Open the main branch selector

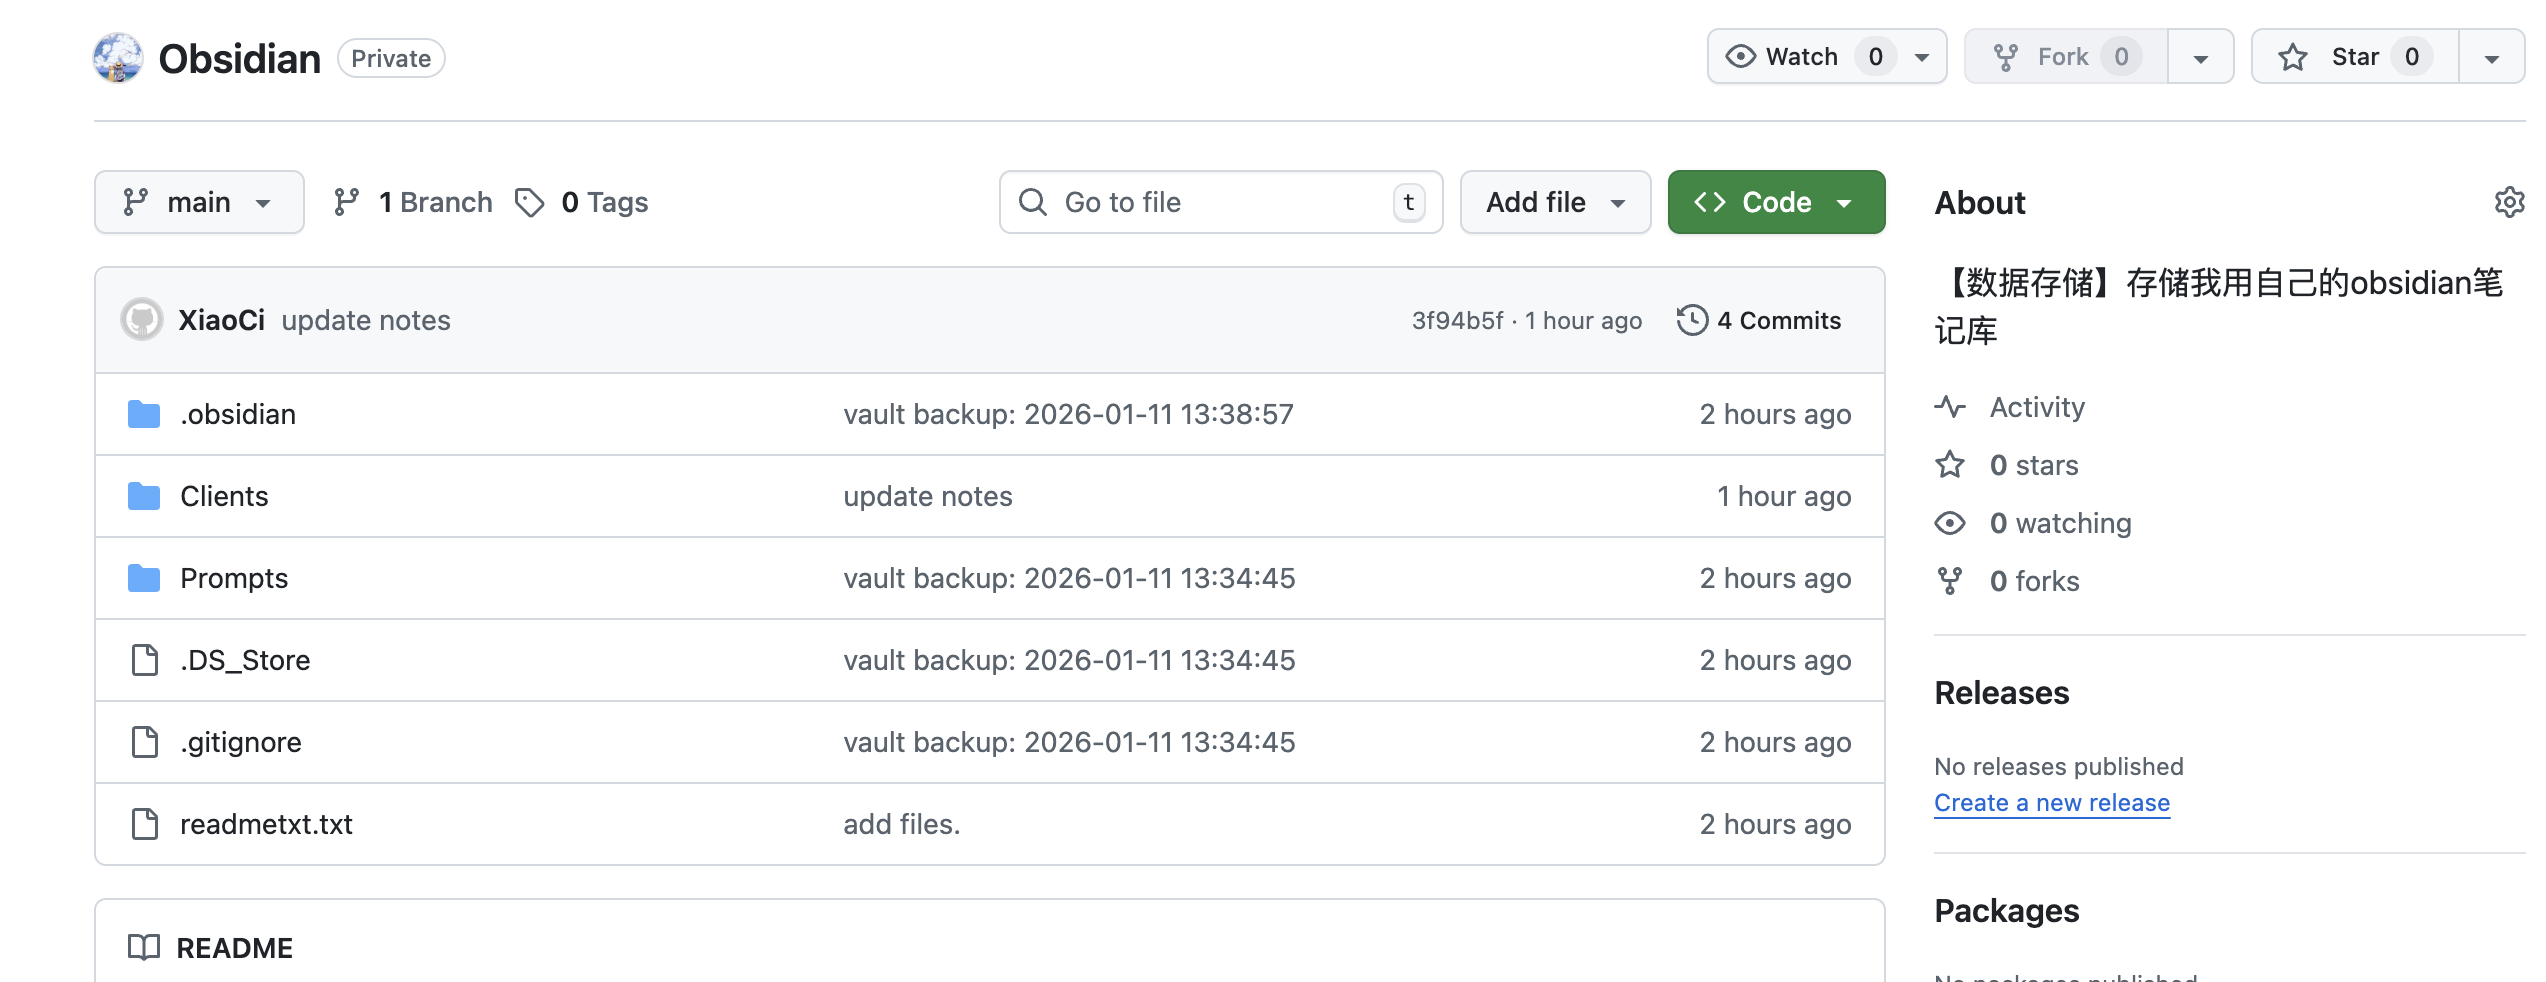(x=199, y=202)
